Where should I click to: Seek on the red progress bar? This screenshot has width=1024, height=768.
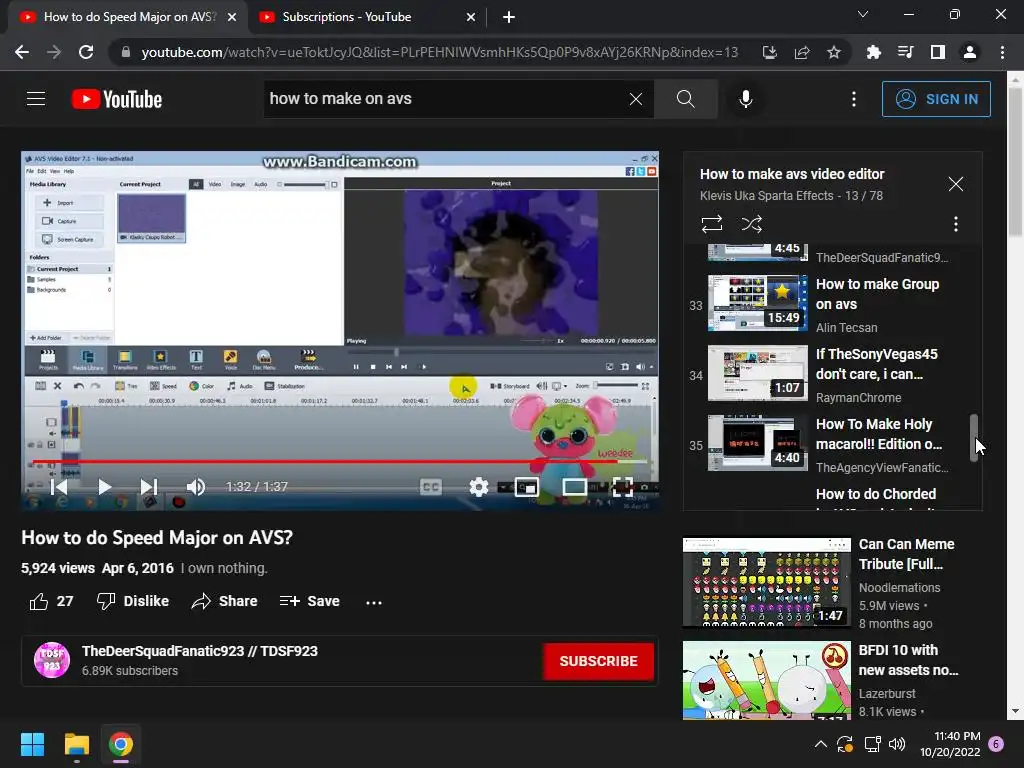[x=340, y=462]
